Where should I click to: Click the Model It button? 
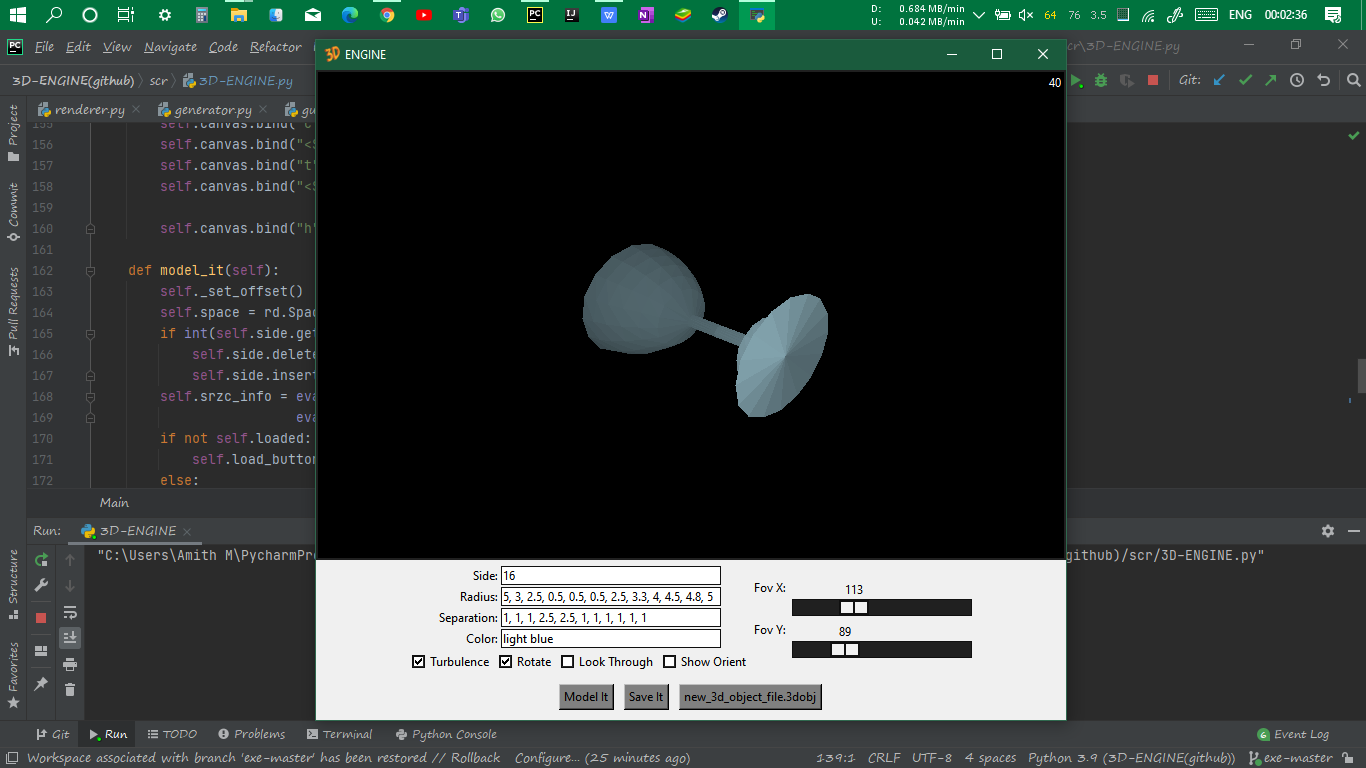coord(586,697)
